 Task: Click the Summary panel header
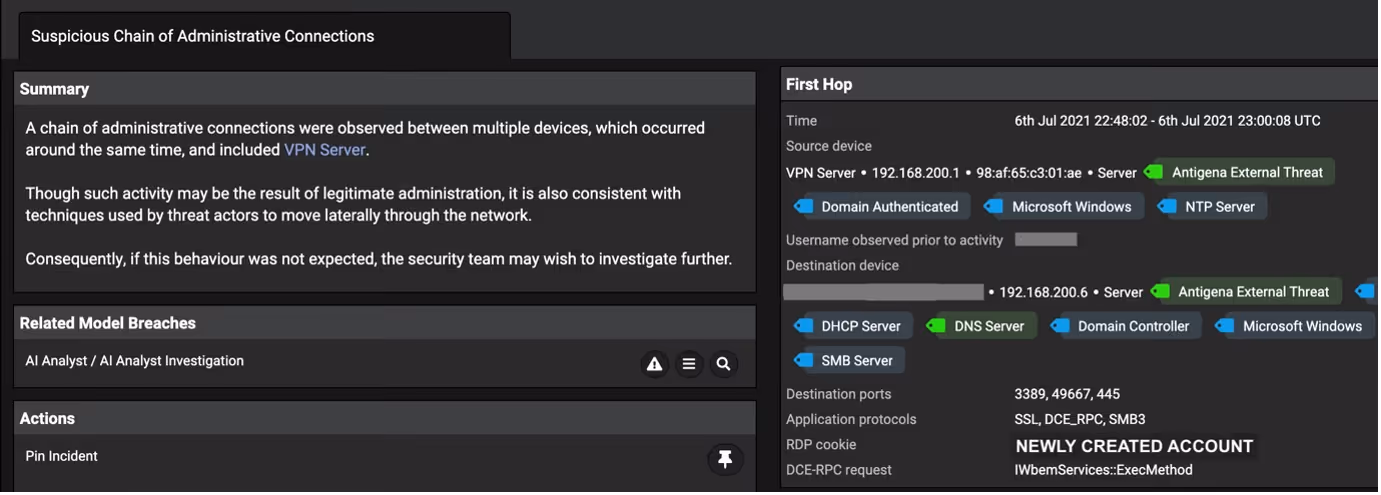click(385, 89)
